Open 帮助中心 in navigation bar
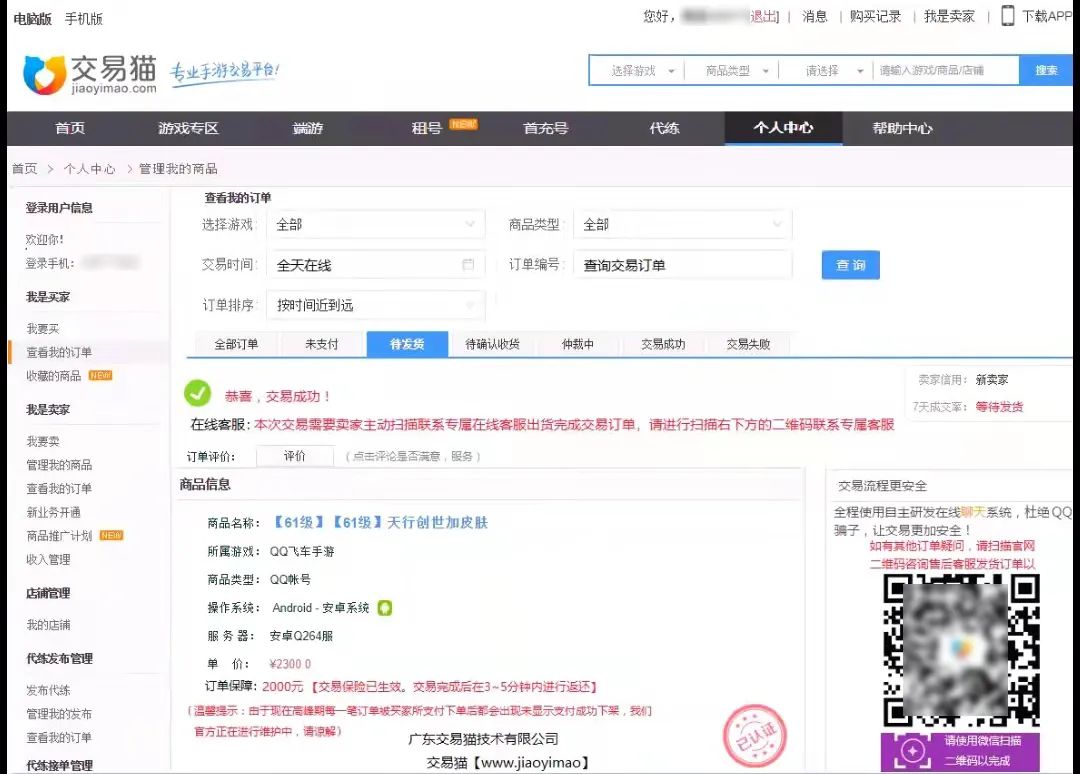Screen dimensions: 1080x774 click(902, 128)
